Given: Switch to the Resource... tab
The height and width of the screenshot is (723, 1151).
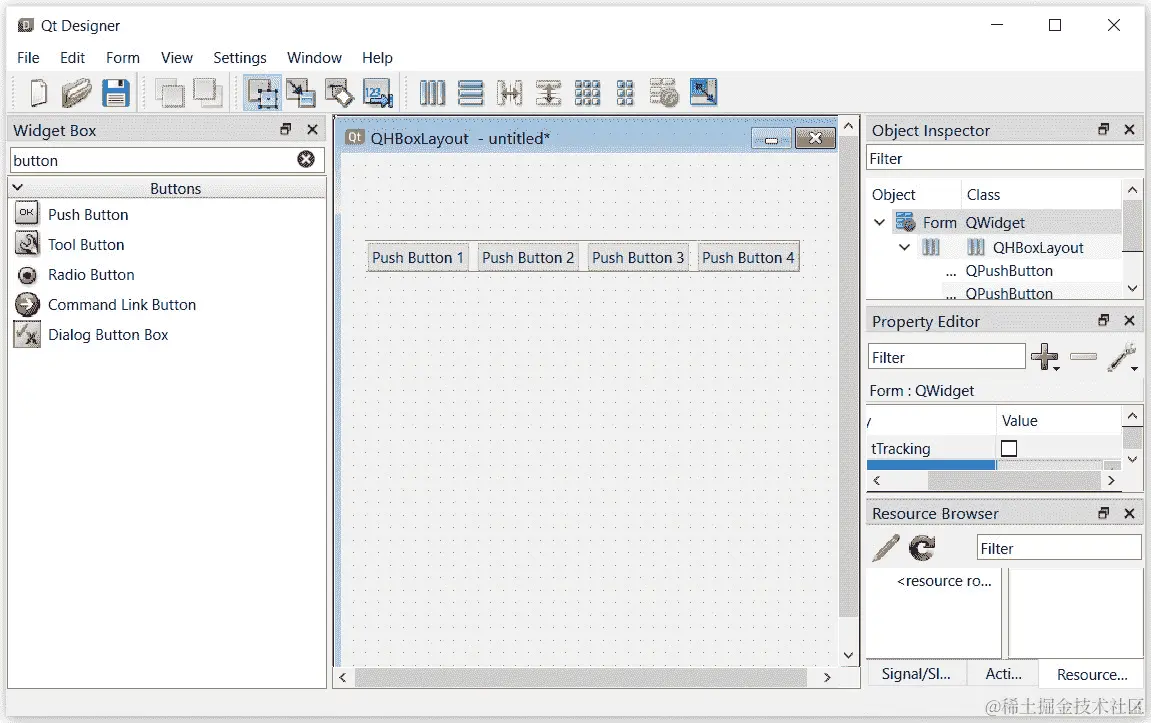Looking at the screenshot, I should coord(1092,674).
